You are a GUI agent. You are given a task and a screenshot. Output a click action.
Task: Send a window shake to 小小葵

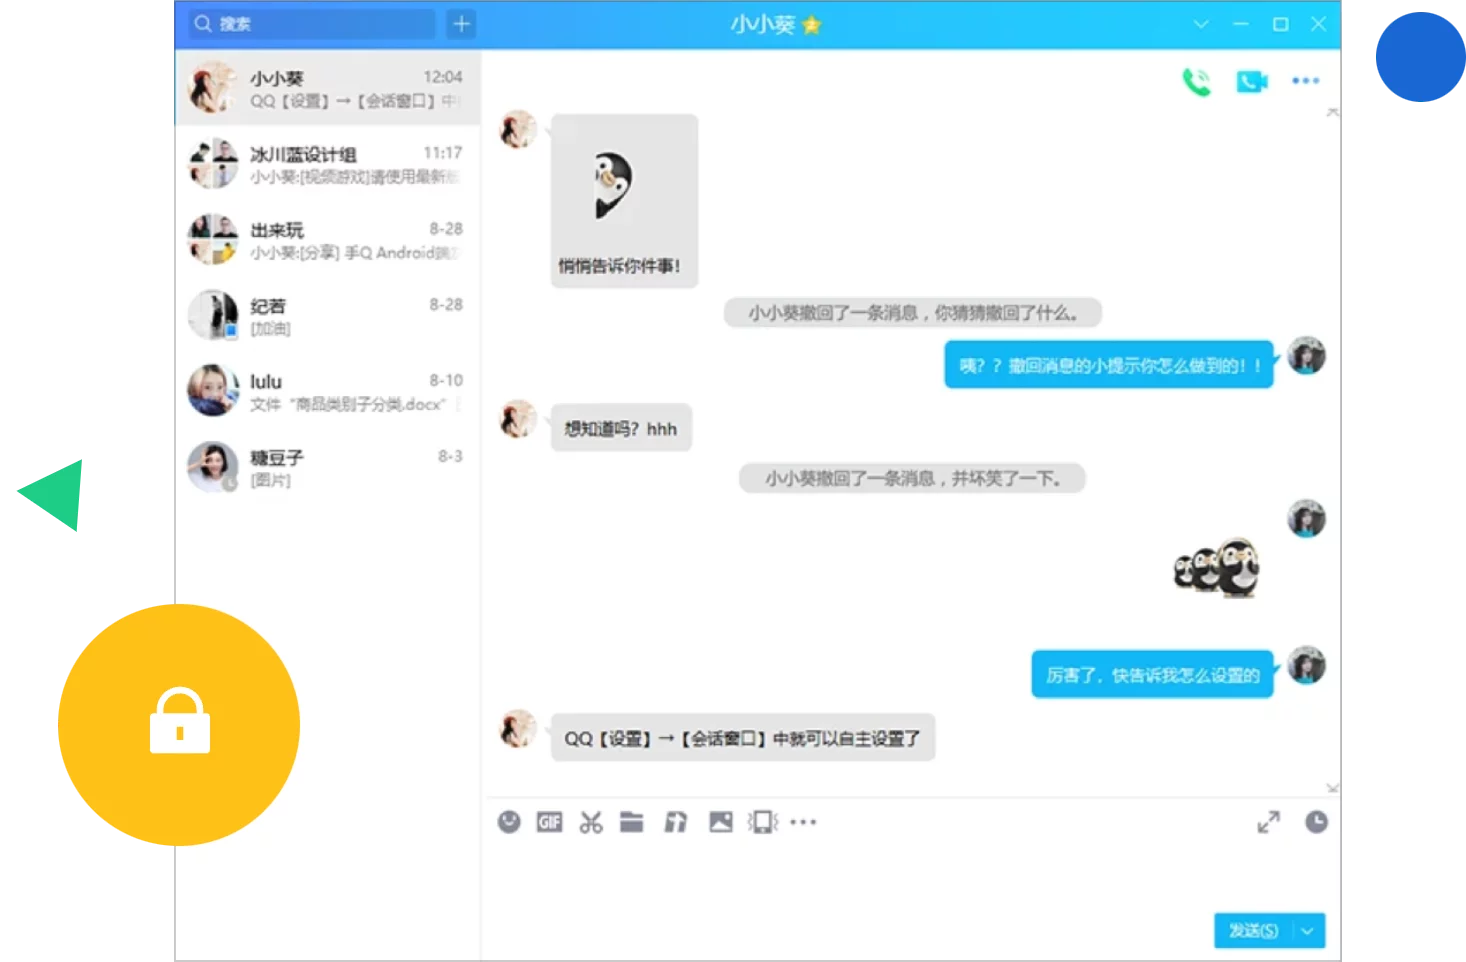pyautogui.click(x=762, y=821)
